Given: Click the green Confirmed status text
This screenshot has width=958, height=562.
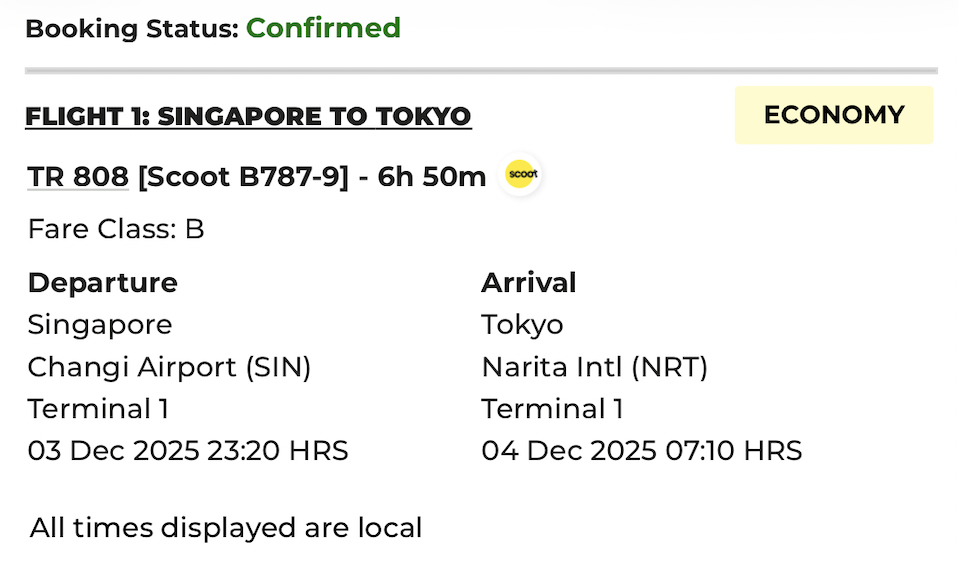Looking at the screenshot, I should click(323, 28).
